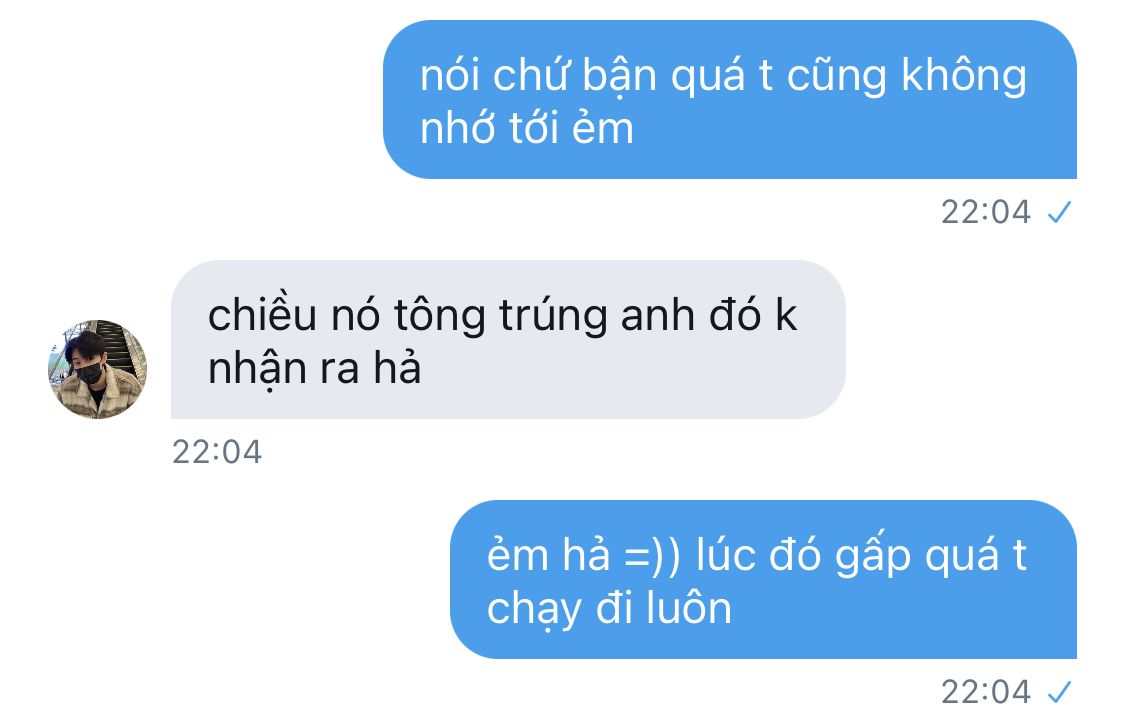Click the word 'không' in the first message

[964, 76]
